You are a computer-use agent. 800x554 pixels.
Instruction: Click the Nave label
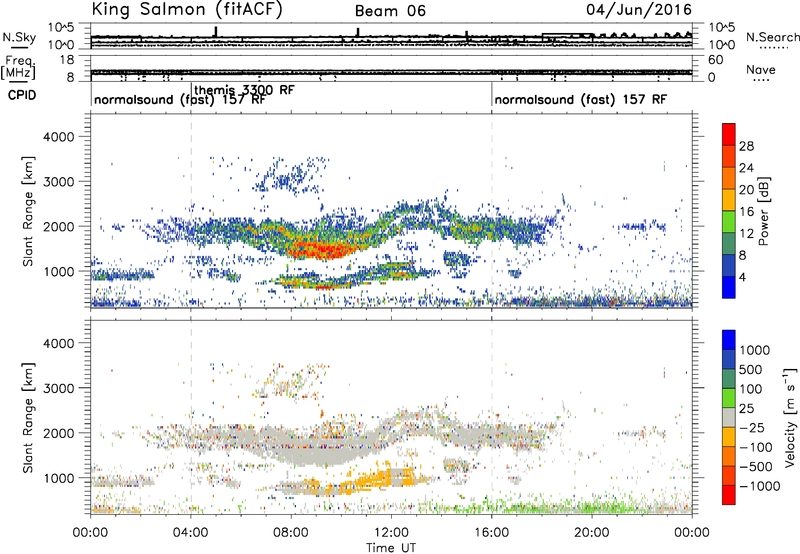761,69
